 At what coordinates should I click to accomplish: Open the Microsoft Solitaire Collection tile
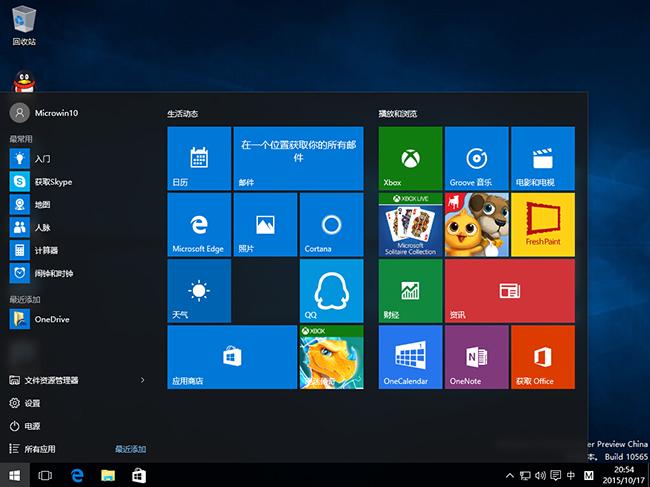410,225
